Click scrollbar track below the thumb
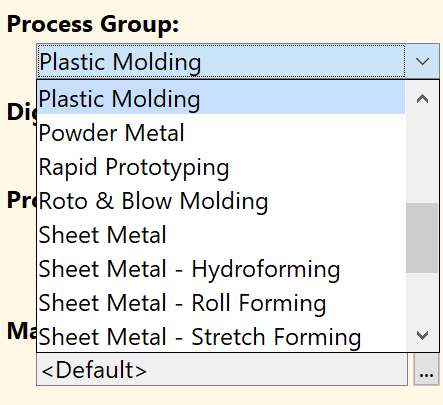 pyautogui.click(x=422, y=296)
